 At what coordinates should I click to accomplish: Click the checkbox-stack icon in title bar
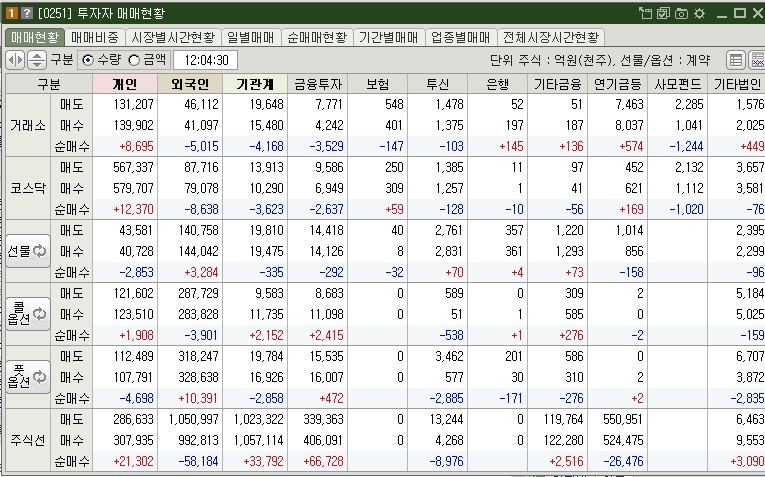[663, 13]
